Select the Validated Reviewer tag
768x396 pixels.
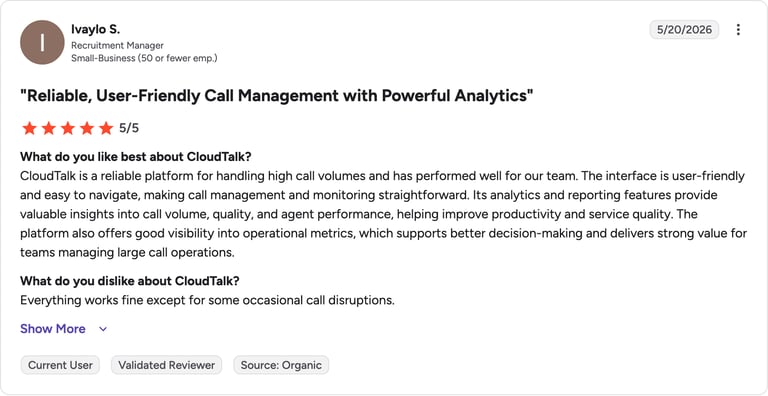(x=167, y=365)
